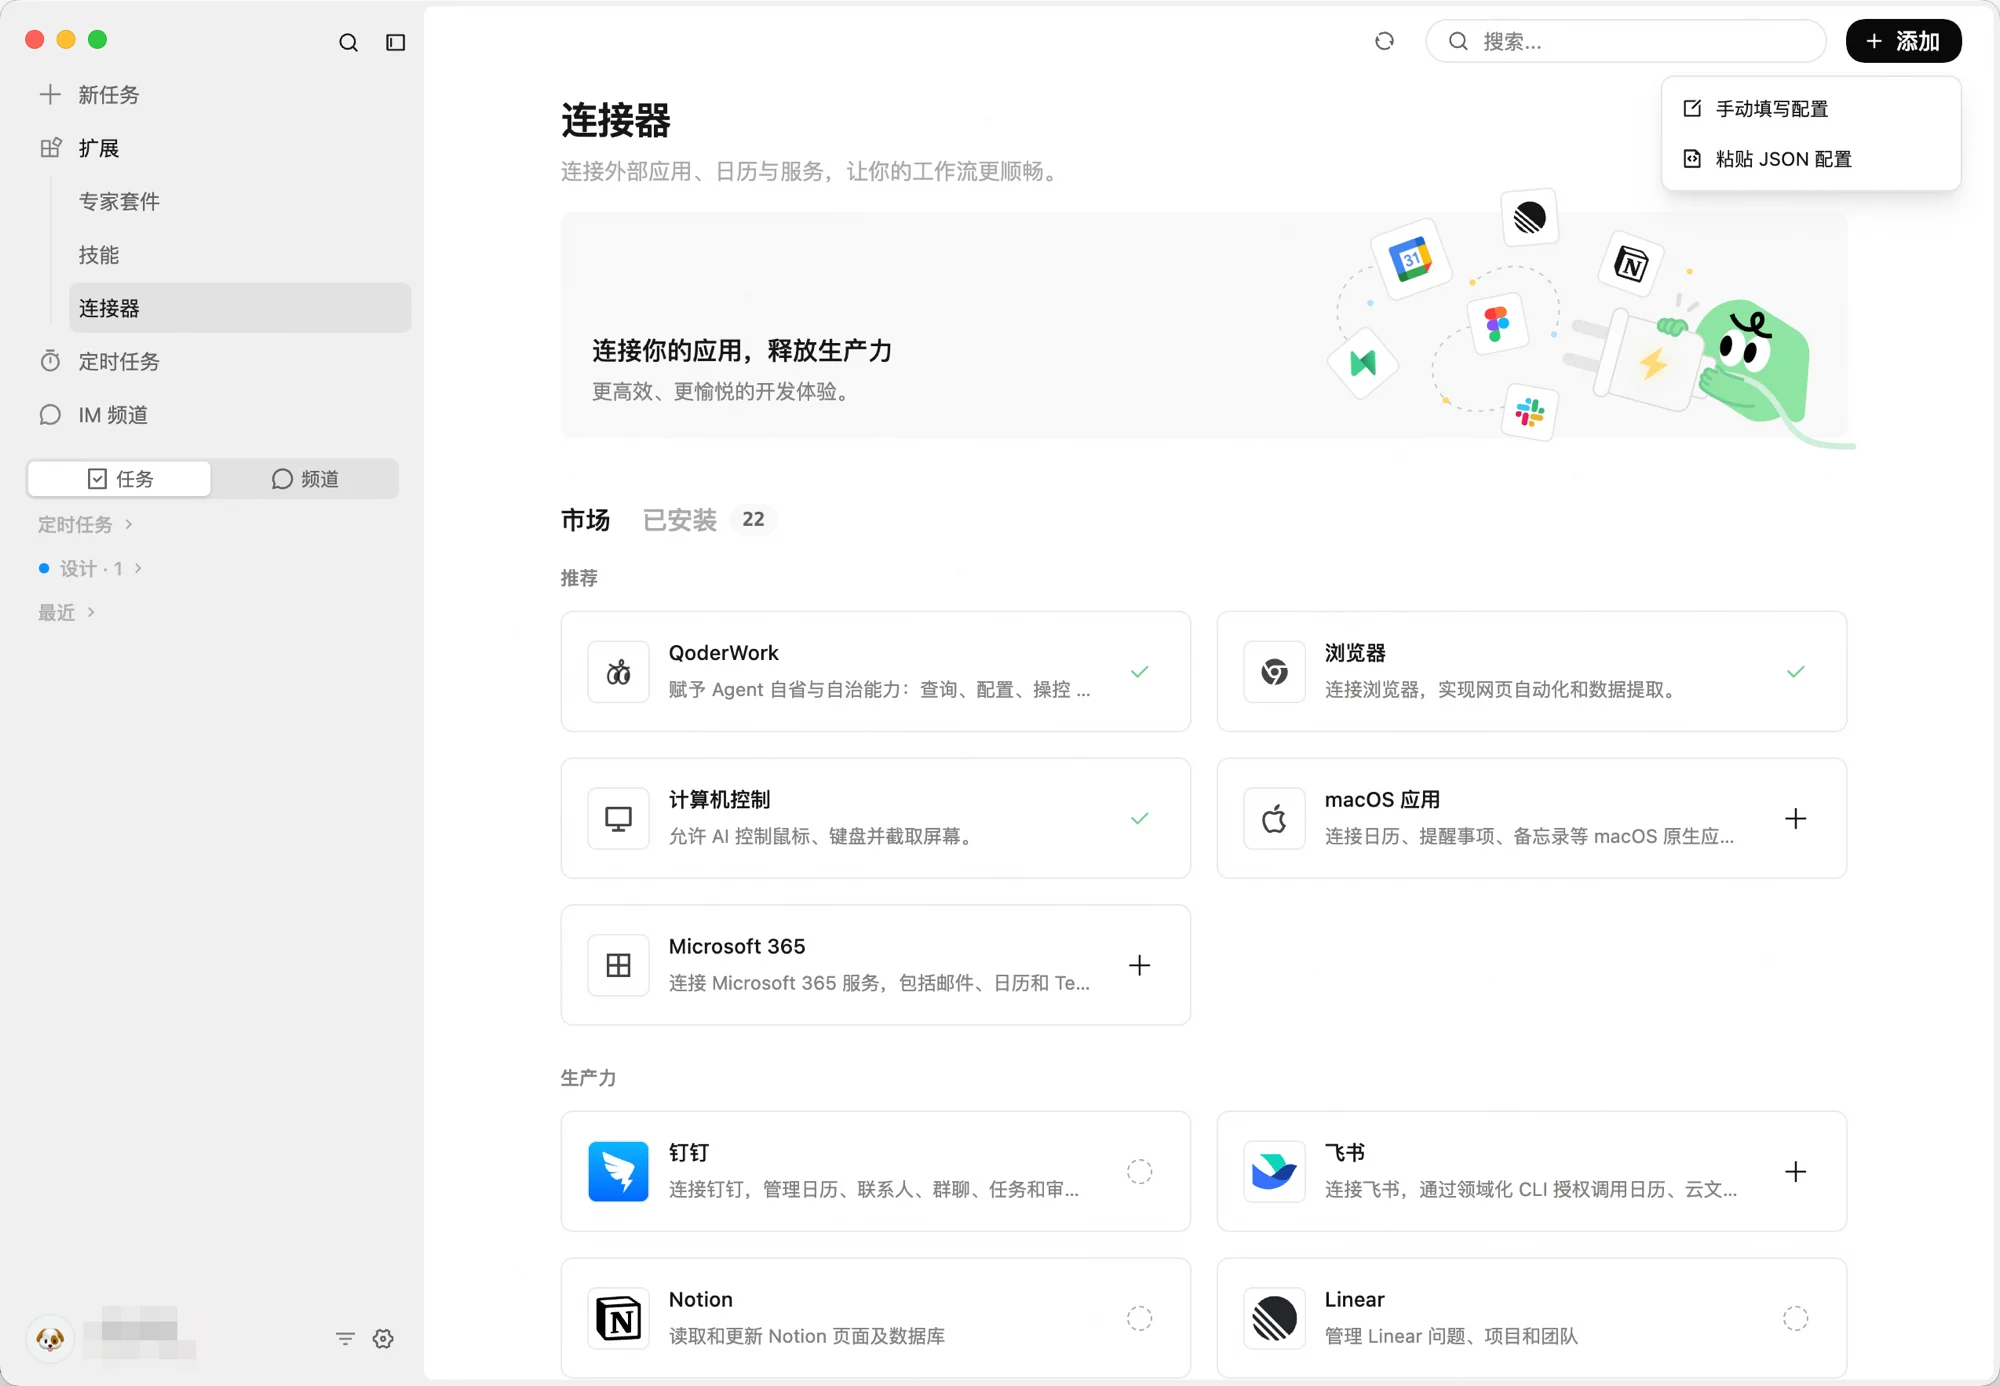
Task: Switch to the 已安装 tab
Action: point(680,520)
